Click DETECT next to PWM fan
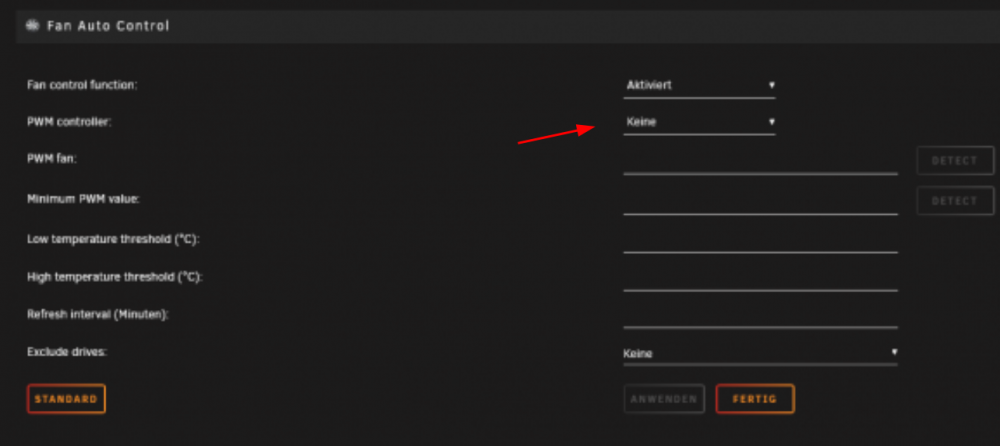This screenshot has width=1000, height=446. point(955,161)
